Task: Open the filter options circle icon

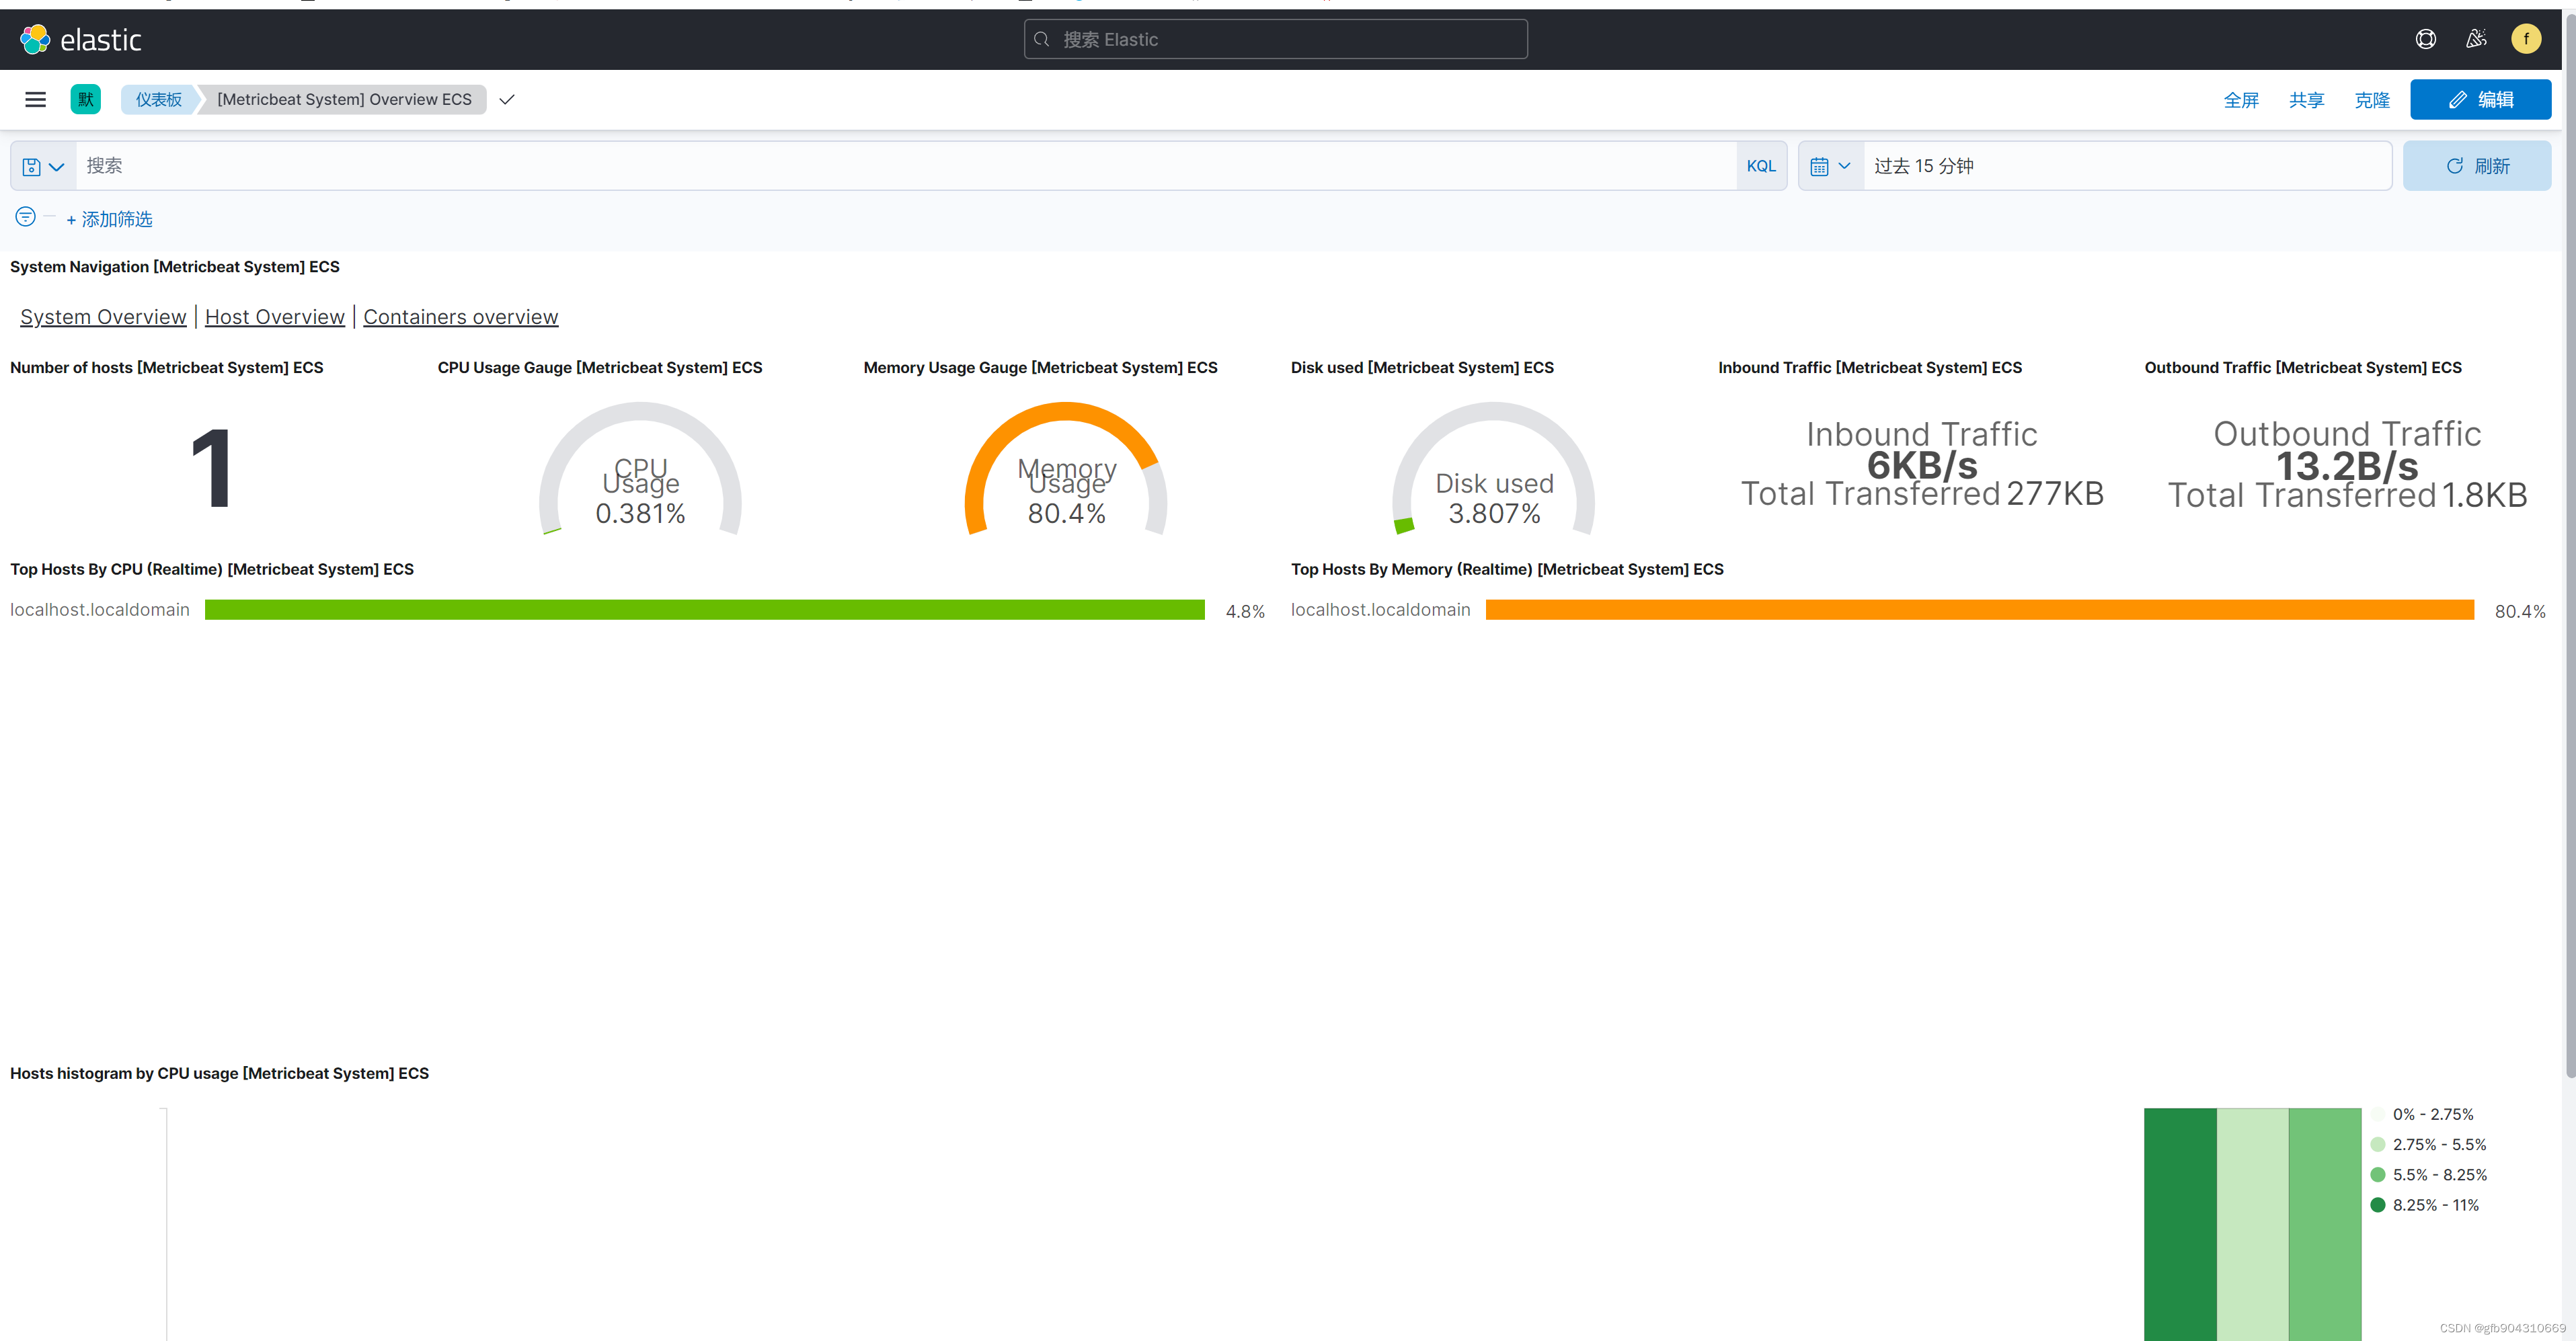Action: [x=25, y=217]
